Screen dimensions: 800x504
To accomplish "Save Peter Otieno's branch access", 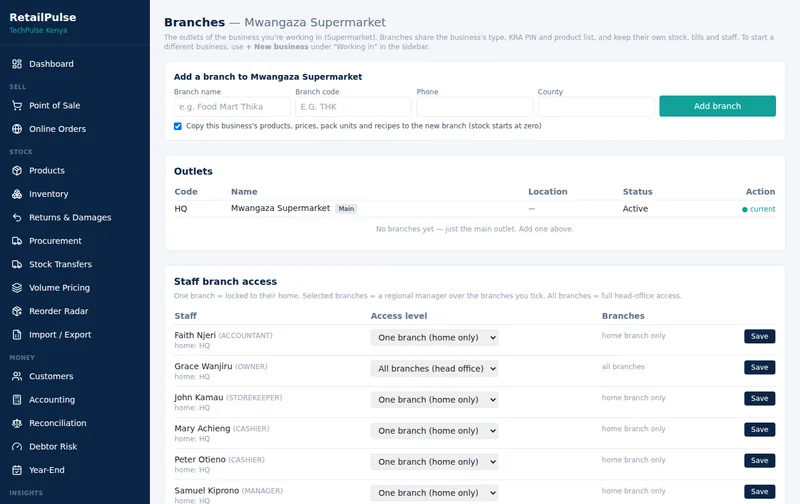I will click(760, 461).
